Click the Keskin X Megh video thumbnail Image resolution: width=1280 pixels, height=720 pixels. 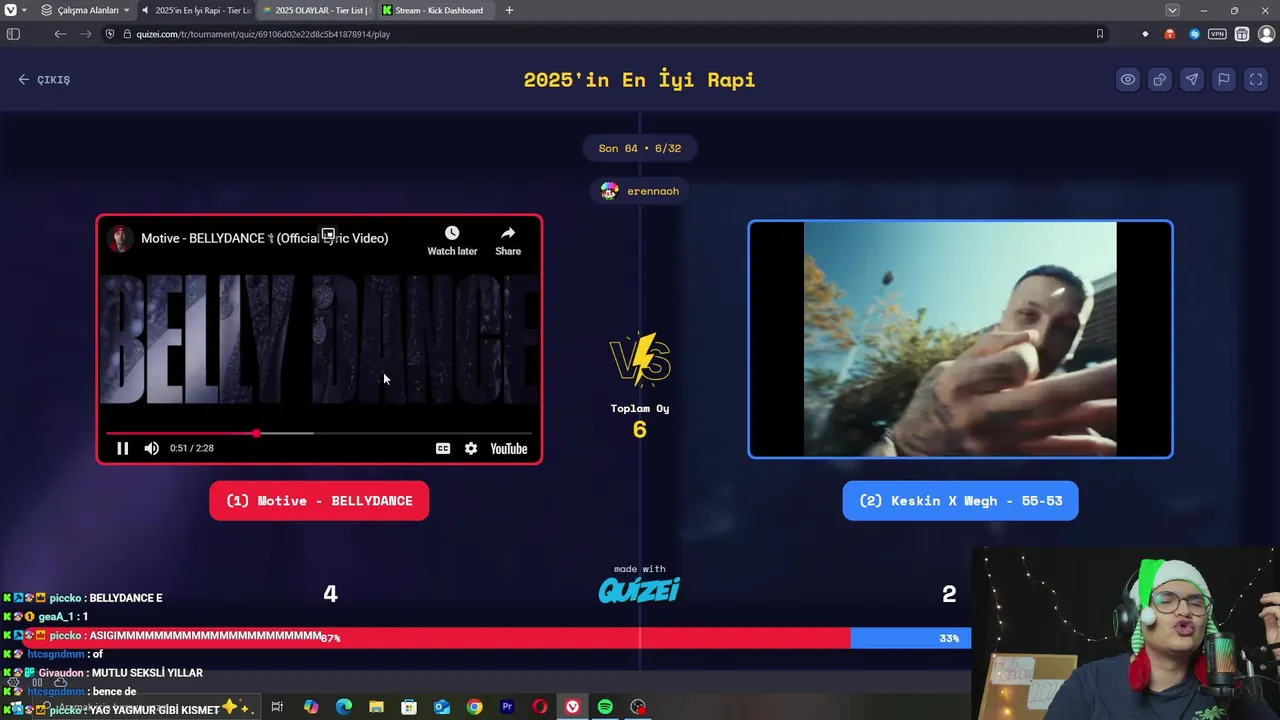[960, 339]
